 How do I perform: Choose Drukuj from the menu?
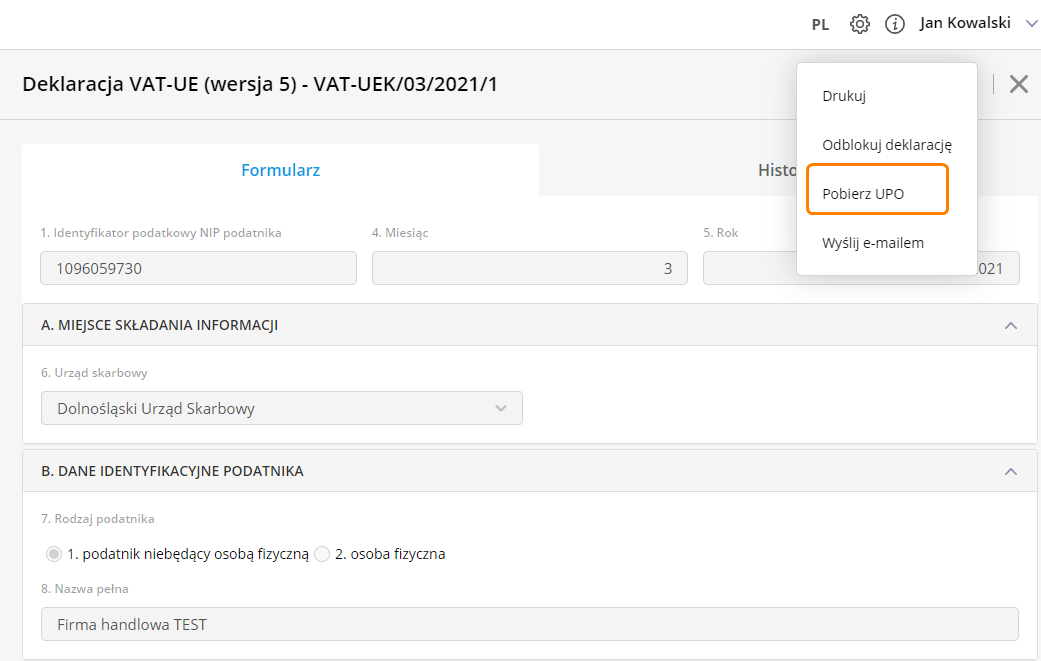point(843,96)
